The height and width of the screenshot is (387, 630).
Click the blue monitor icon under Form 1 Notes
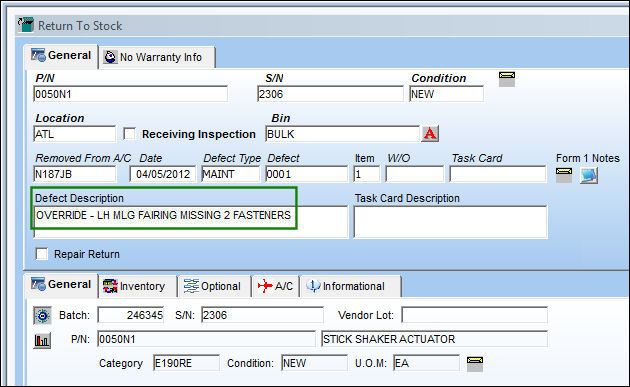tap(589, 176)
